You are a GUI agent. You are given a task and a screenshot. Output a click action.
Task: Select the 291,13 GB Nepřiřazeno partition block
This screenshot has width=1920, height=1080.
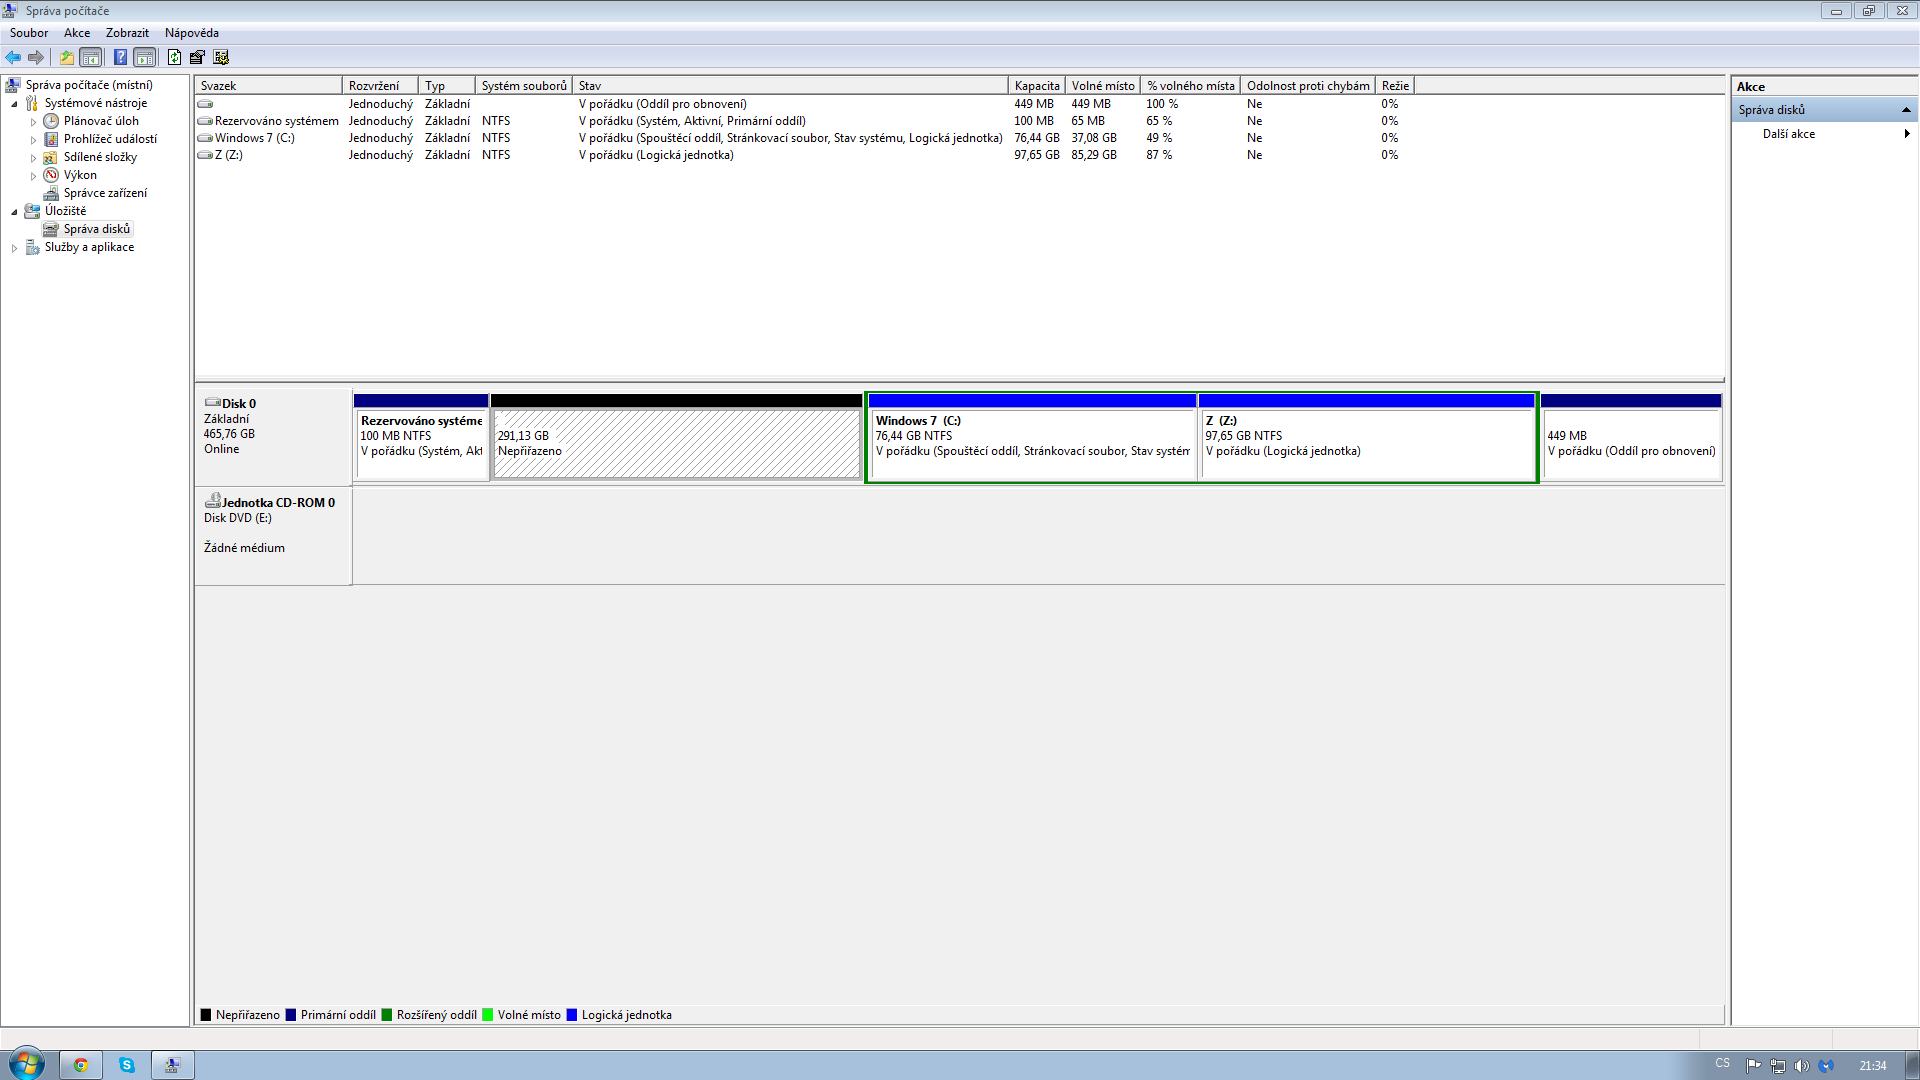click(677, 437)
